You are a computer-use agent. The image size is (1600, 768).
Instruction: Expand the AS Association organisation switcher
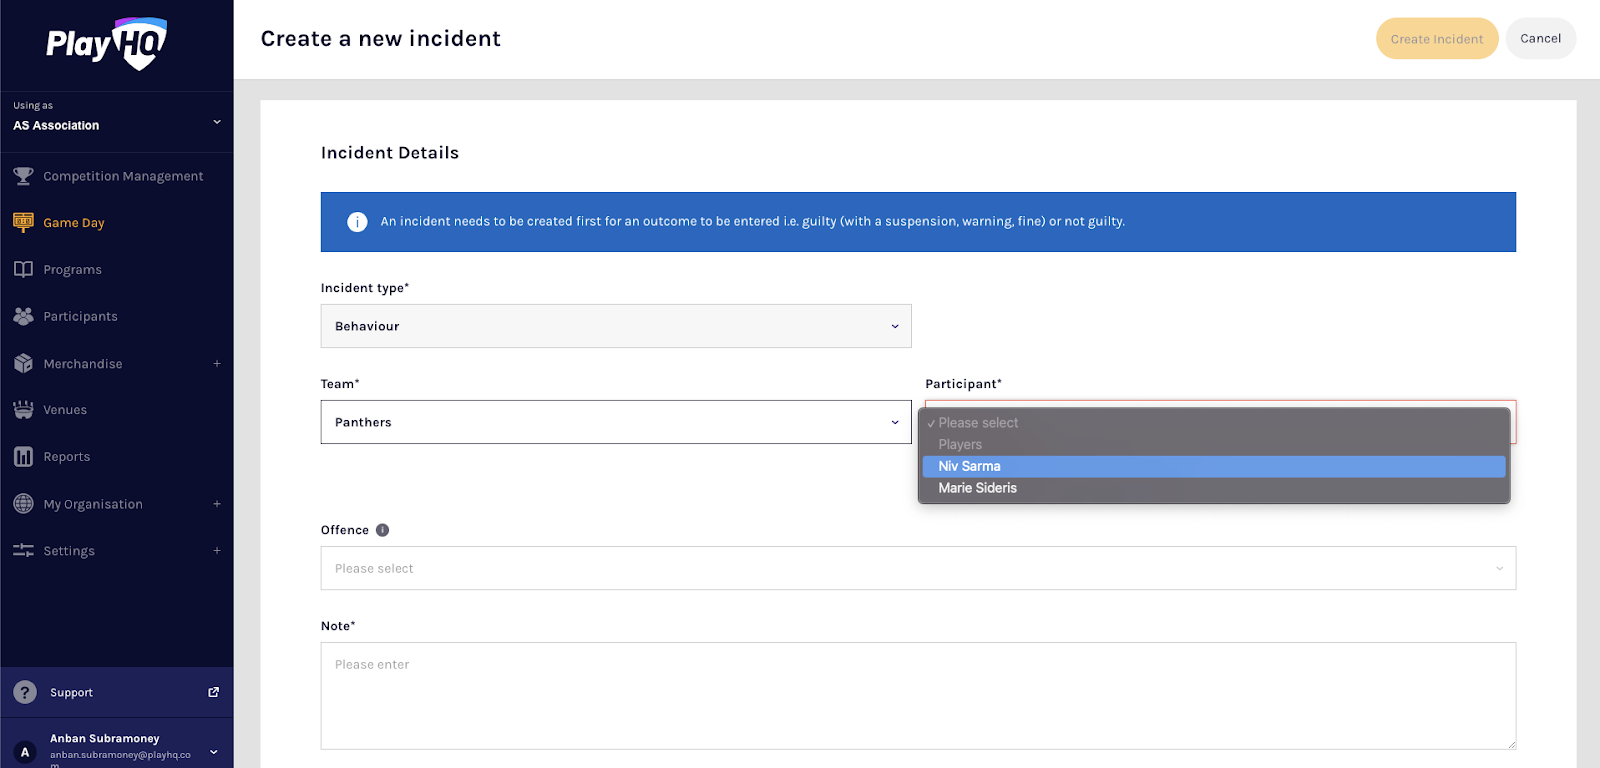216,122
